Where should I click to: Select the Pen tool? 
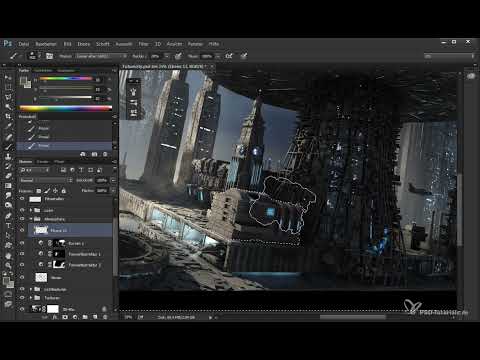pyautogui.click(x=8, y=216)
